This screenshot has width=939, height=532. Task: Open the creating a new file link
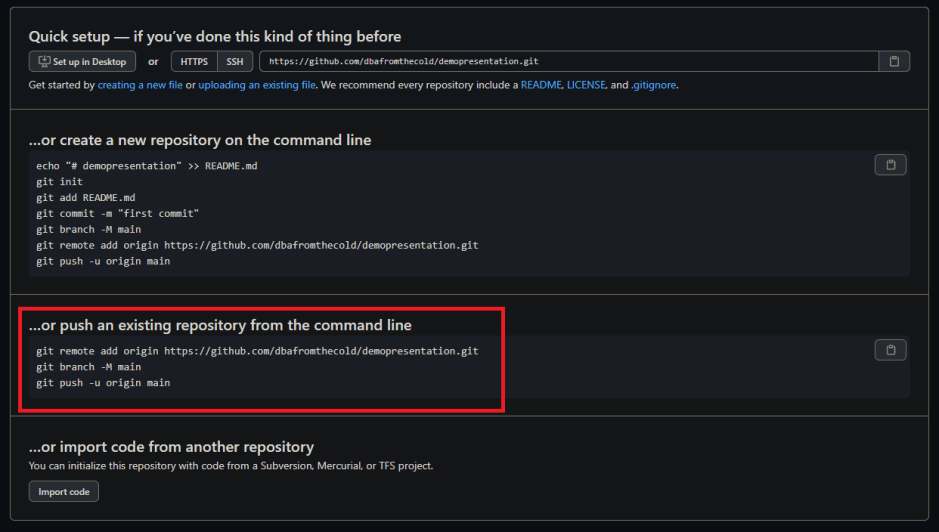140,85
